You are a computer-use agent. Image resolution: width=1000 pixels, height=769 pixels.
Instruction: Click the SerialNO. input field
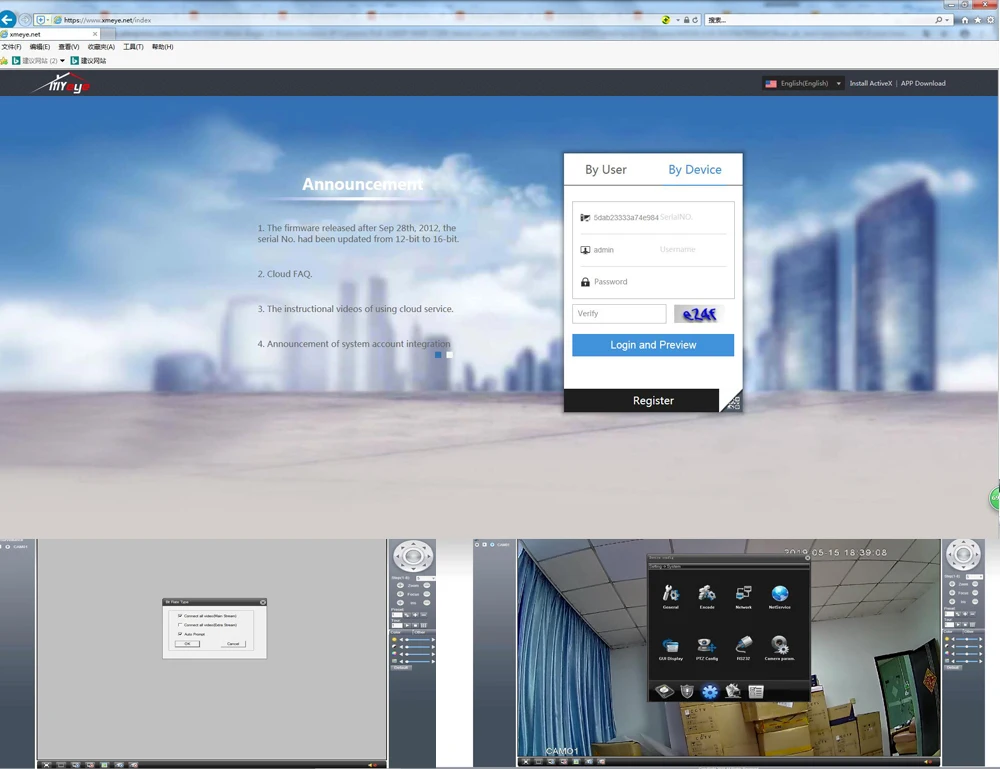(653, 217)
